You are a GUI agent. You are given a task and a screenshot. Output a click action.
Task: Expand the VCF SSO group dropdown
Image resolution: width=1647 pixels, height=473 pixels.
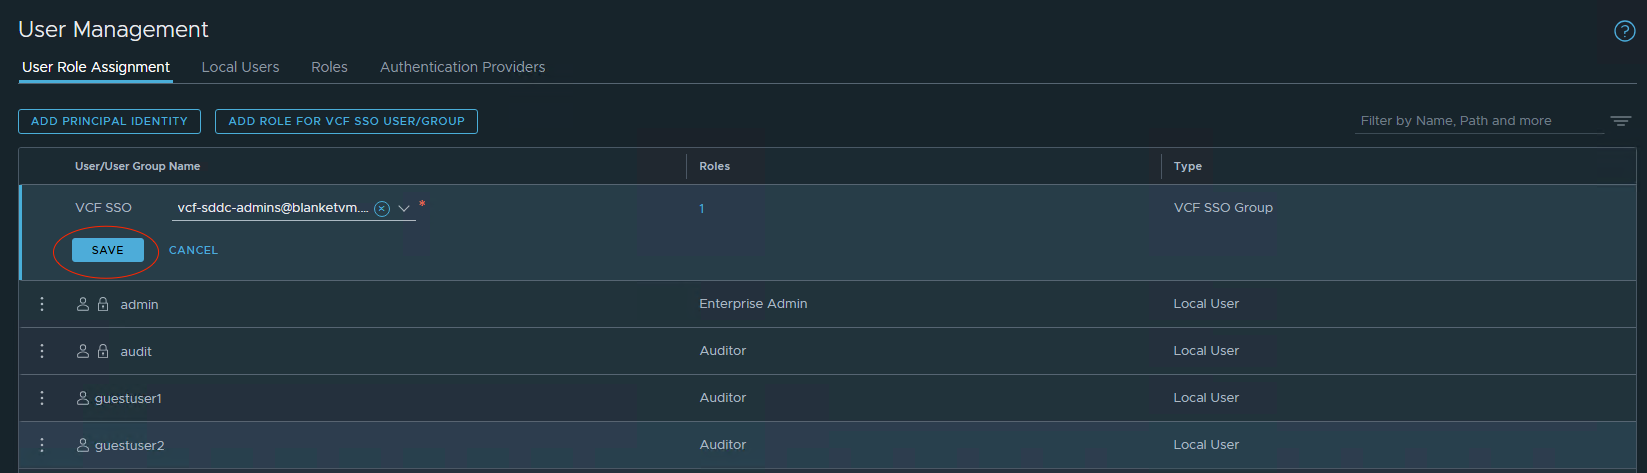click(404, 209)
